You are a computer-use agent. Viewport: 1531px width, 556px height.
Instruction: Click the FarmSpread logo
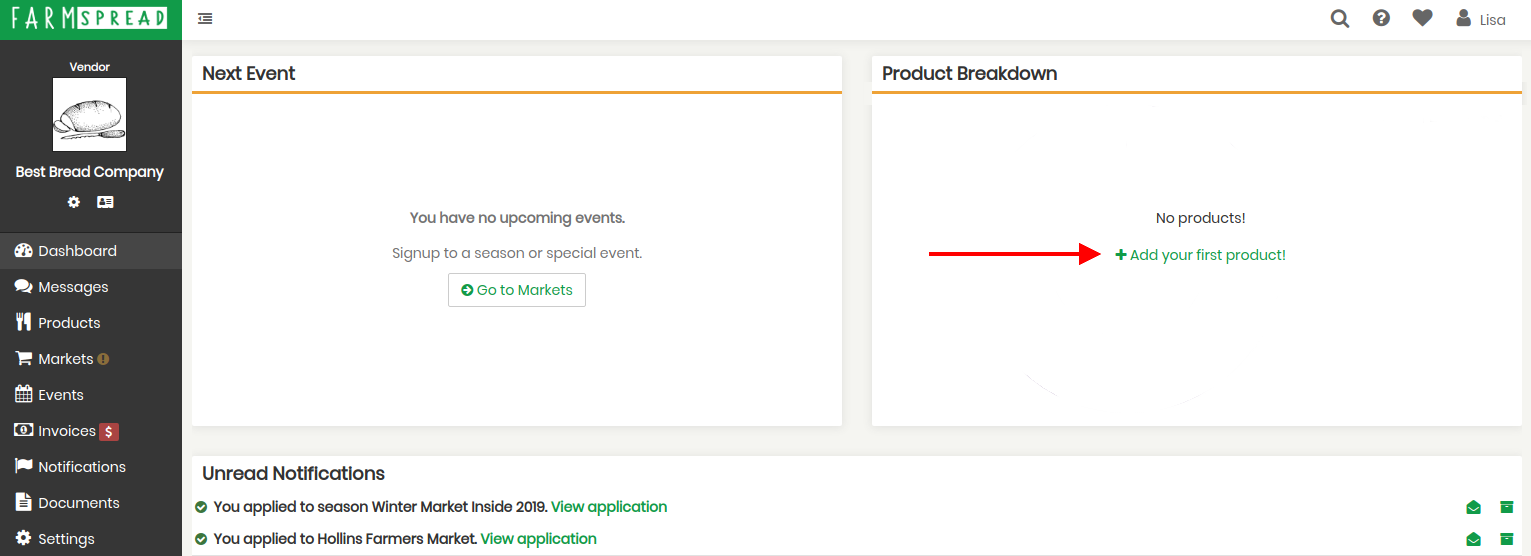click(90, 19)
